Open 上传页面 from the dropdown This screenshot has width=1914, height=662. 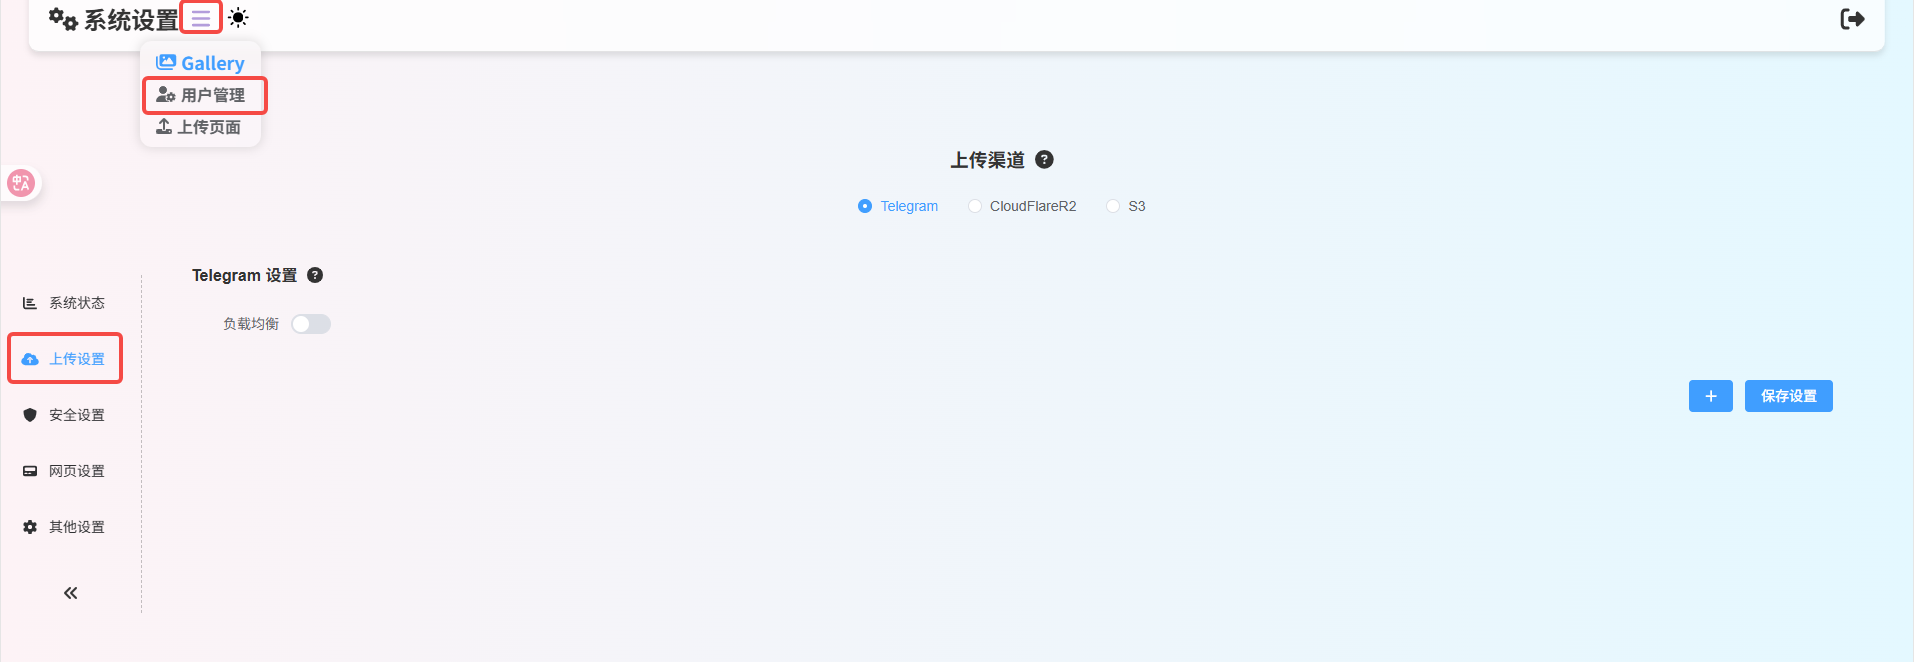pos(199,127)
